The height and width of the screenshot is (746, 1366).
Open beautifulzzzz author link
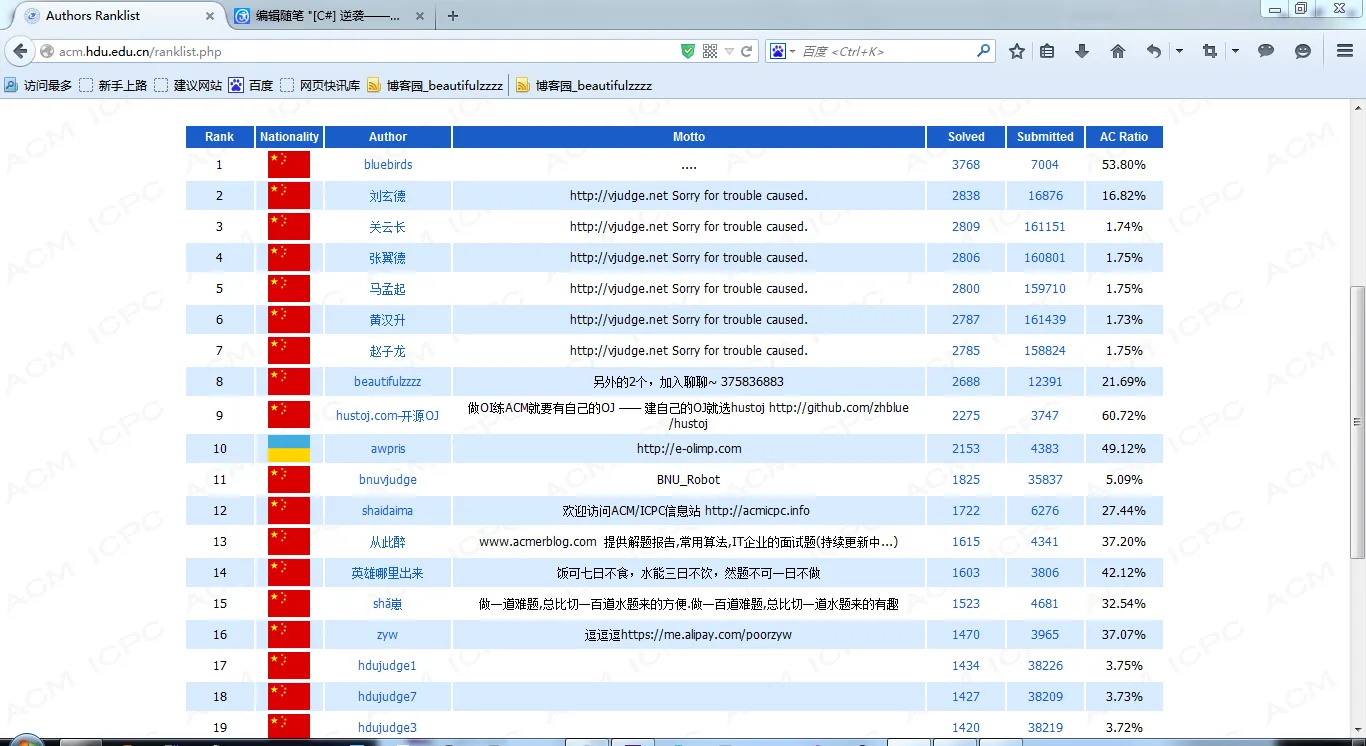[x=388, y=382]
